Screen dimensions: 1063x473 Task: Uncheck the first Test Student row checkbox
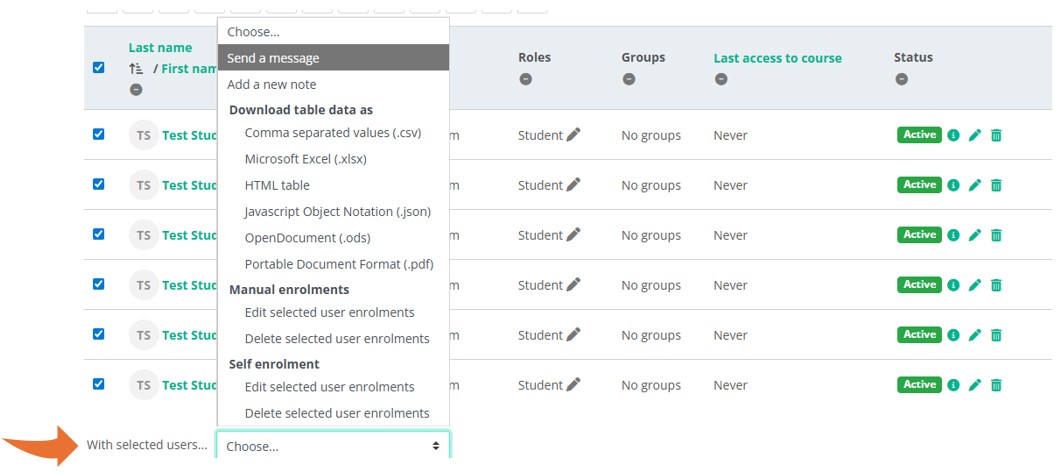[x=98, y=134]
